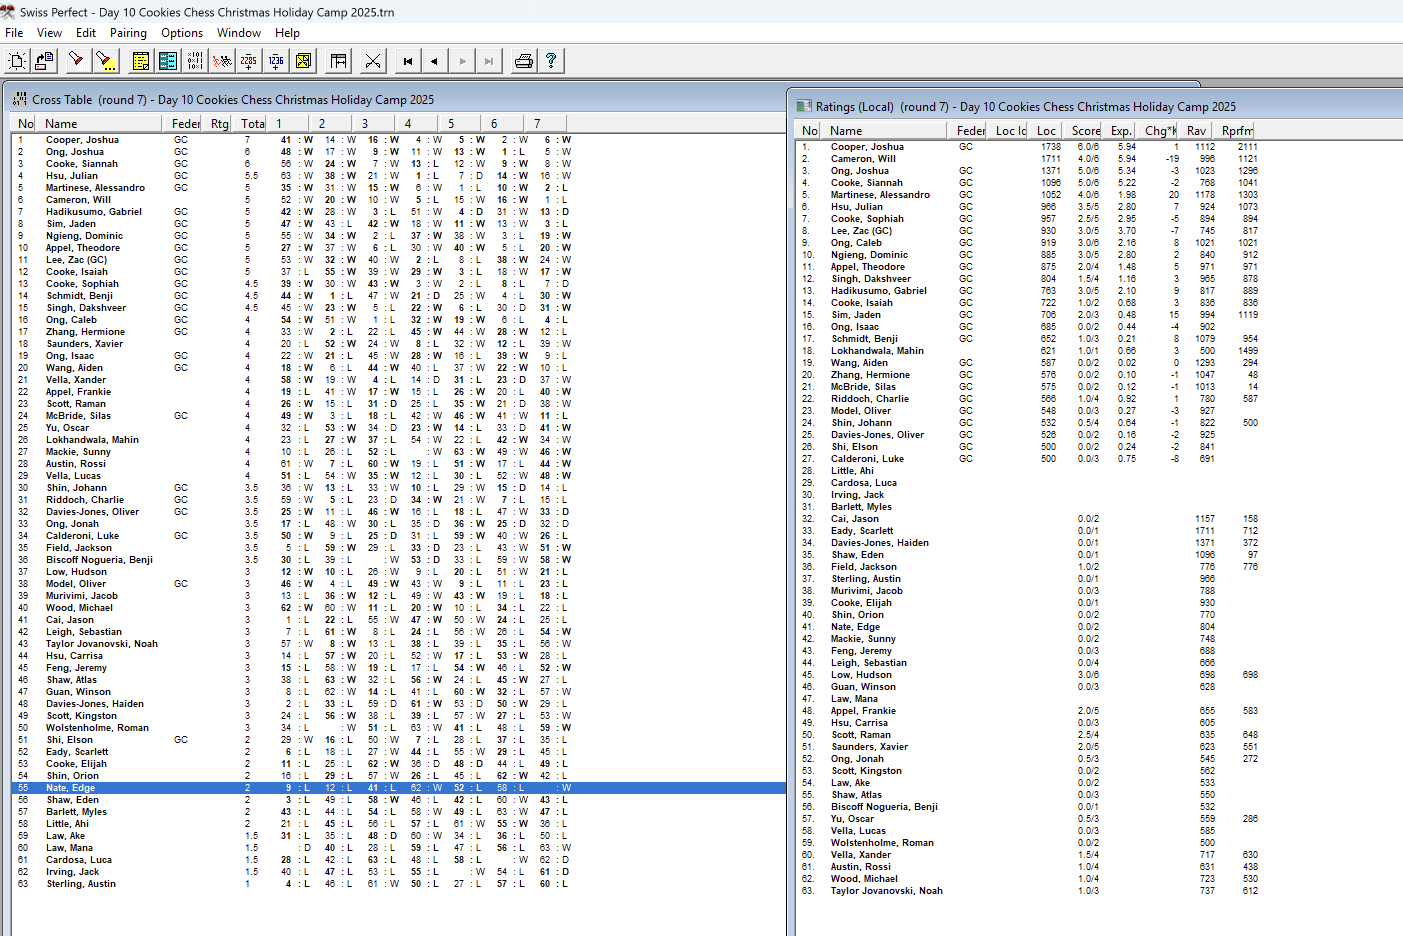This screenshot has width=1403, height=936.
Task: Open the yellow player list notepad icon
Action: [141, 61]
